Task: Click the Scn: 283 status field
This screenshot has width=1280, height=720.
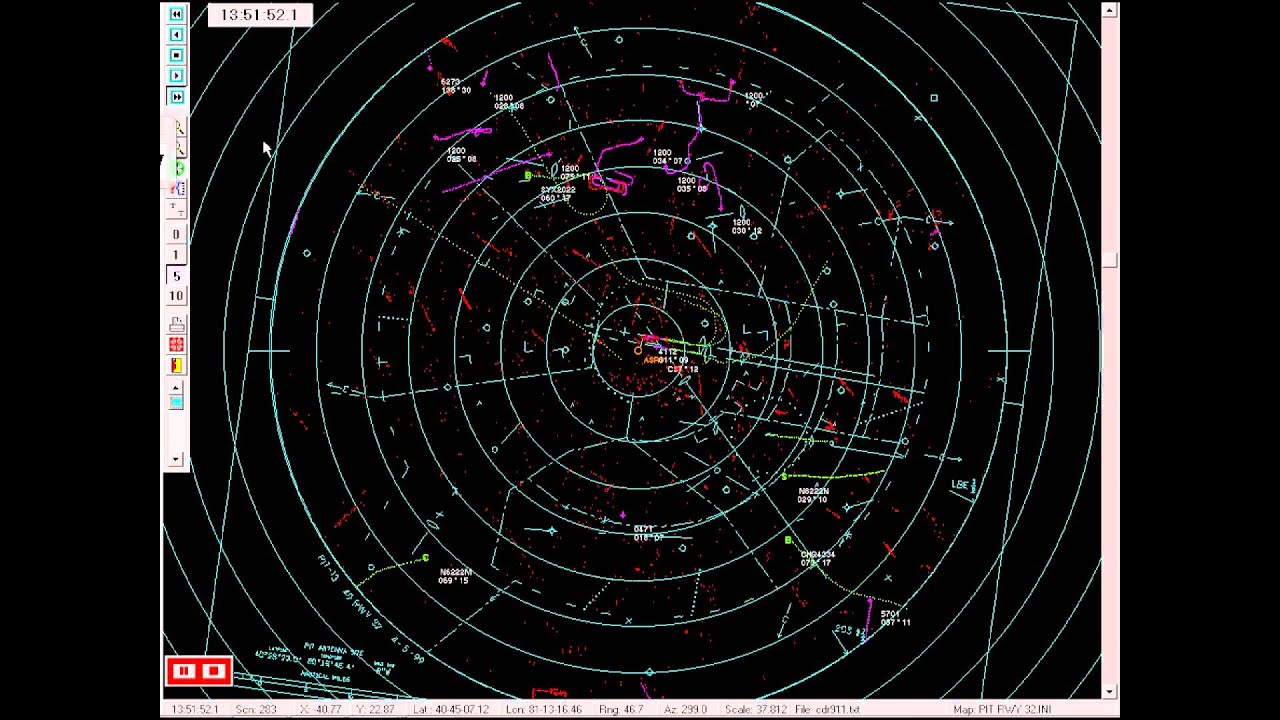Action: (254, 709)
